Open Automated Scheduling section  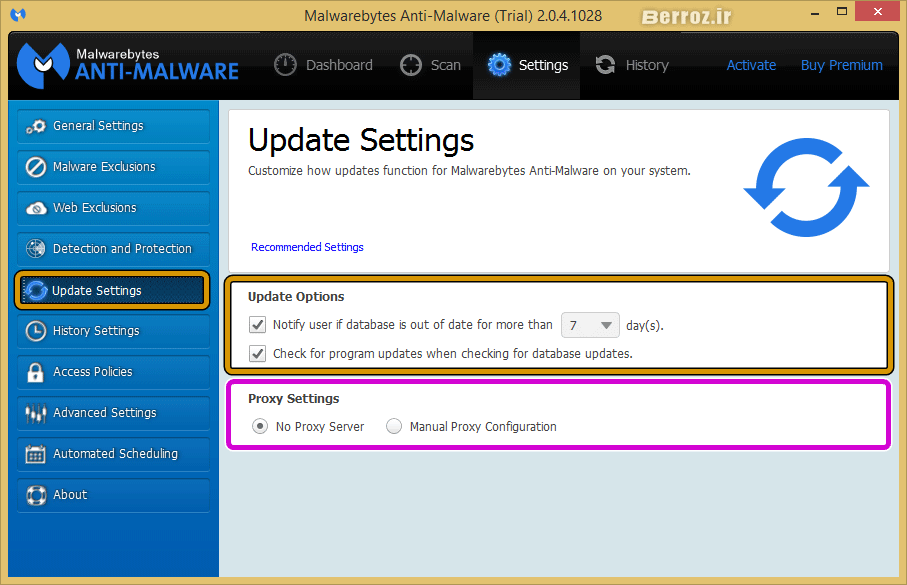pyautogui.click(x=113, y=454)
